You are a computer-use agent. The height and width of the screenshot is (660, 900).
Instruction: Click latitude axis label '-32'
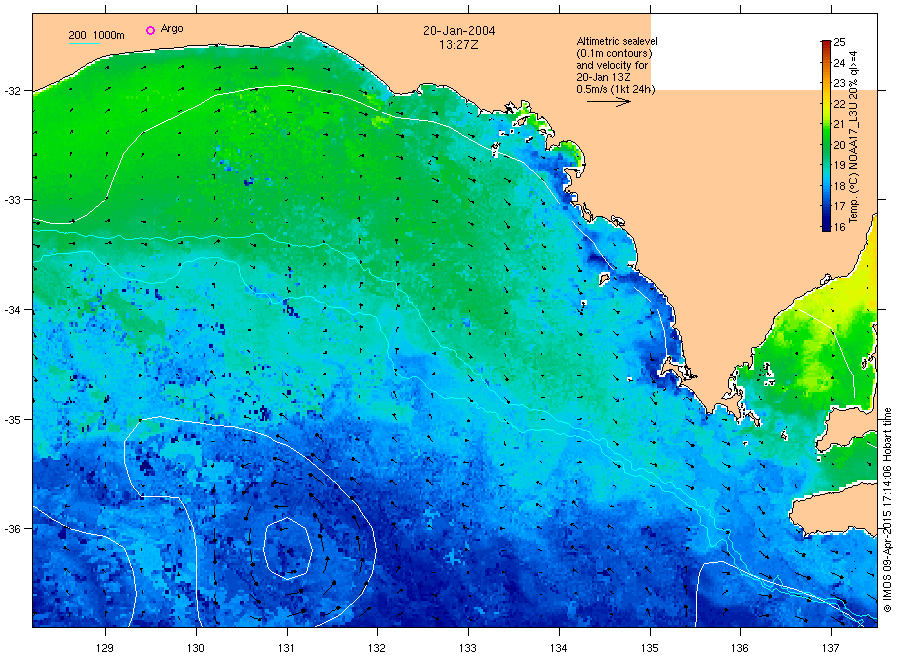click(x=12, y=91)
